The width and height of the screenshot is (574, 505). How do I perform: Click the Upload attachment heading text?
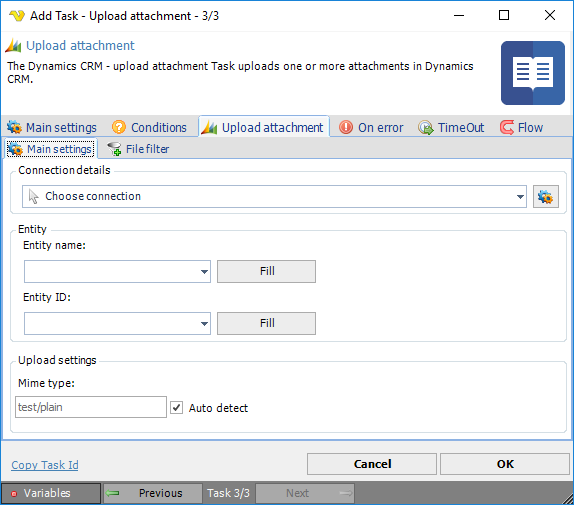pyautogui.click(x=80, y=46)
